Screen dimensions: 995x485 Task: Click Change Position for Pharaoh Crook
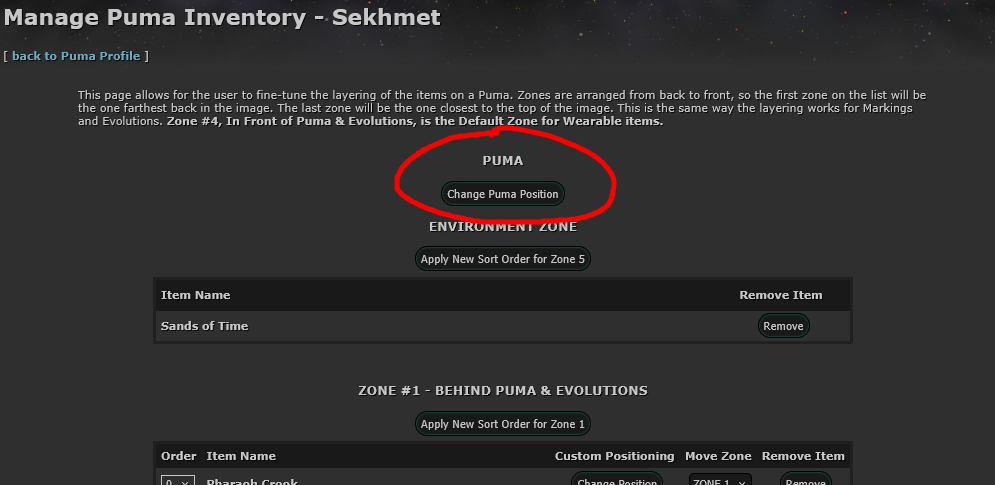coord(617,481)
